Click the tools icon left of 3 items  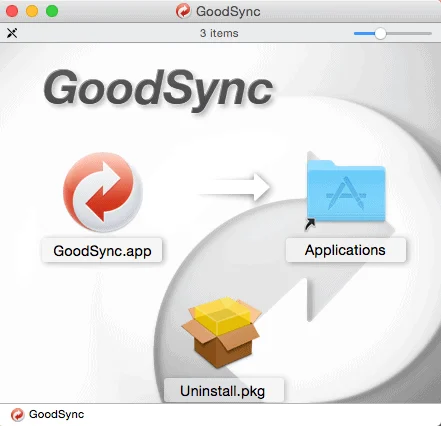(x=12, y=33)
